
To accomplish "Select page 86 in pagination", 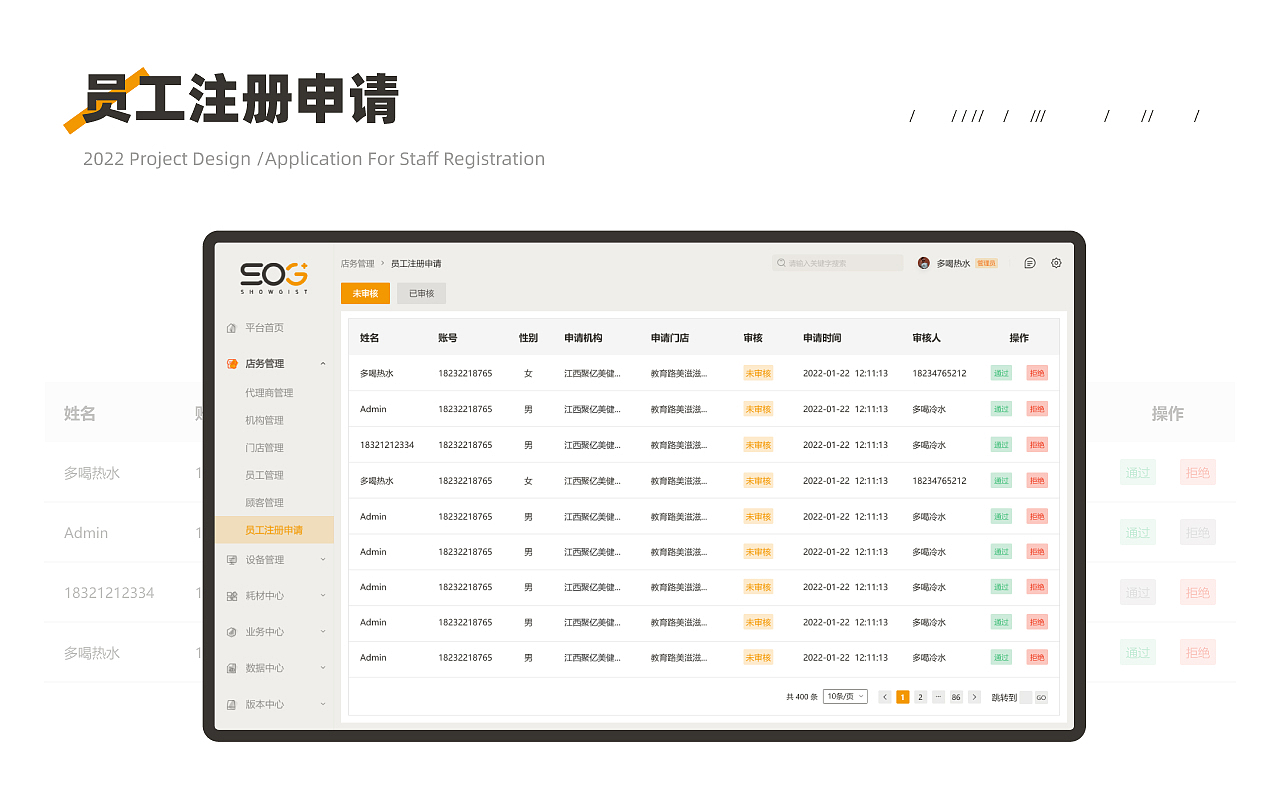I will (x=956, y=697).
